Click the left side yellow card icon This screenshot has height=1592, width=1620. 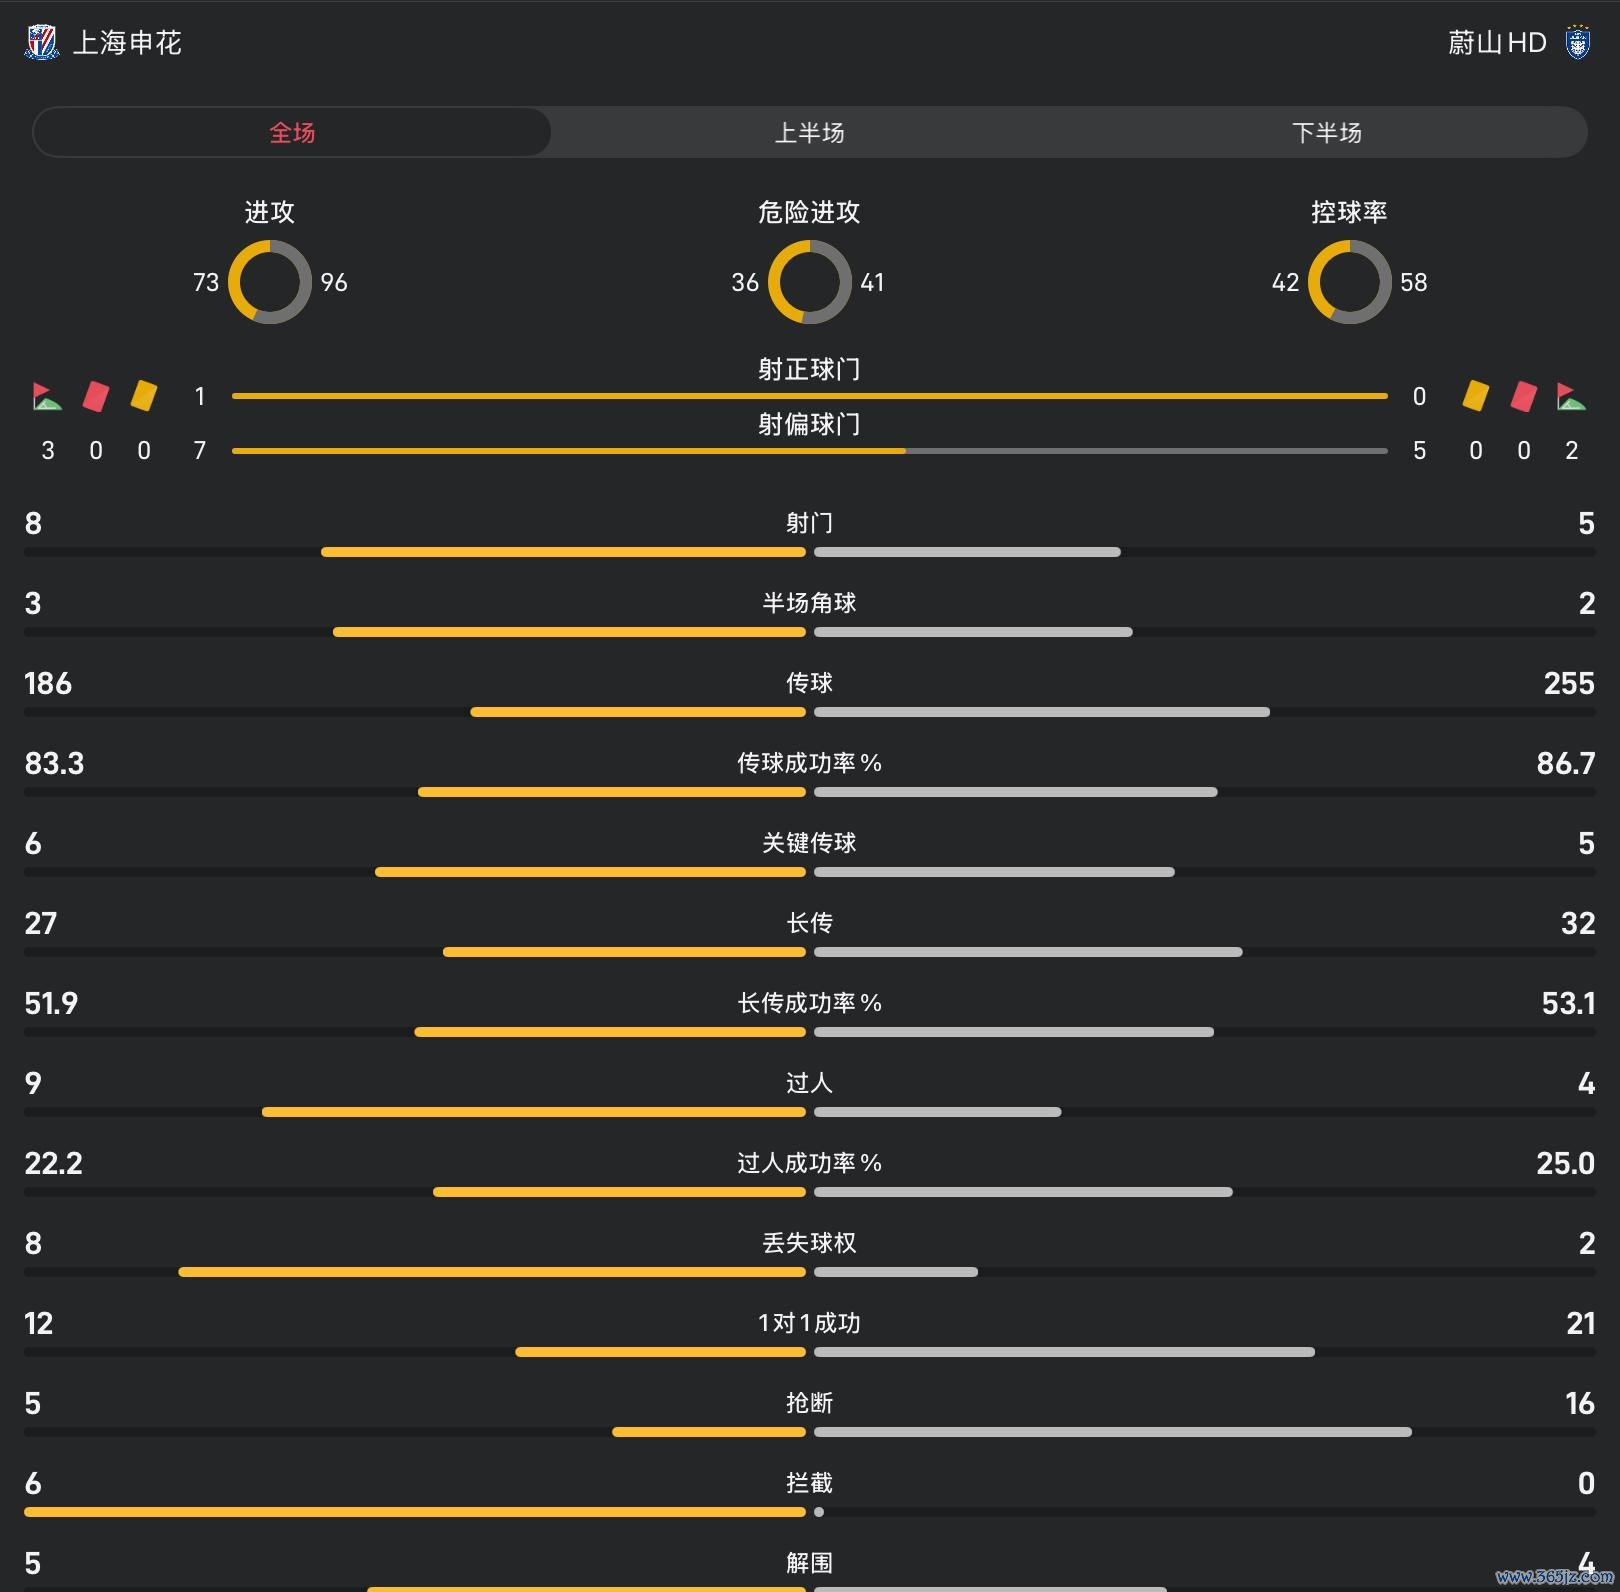pyautogui.click(x=144, y=395)
